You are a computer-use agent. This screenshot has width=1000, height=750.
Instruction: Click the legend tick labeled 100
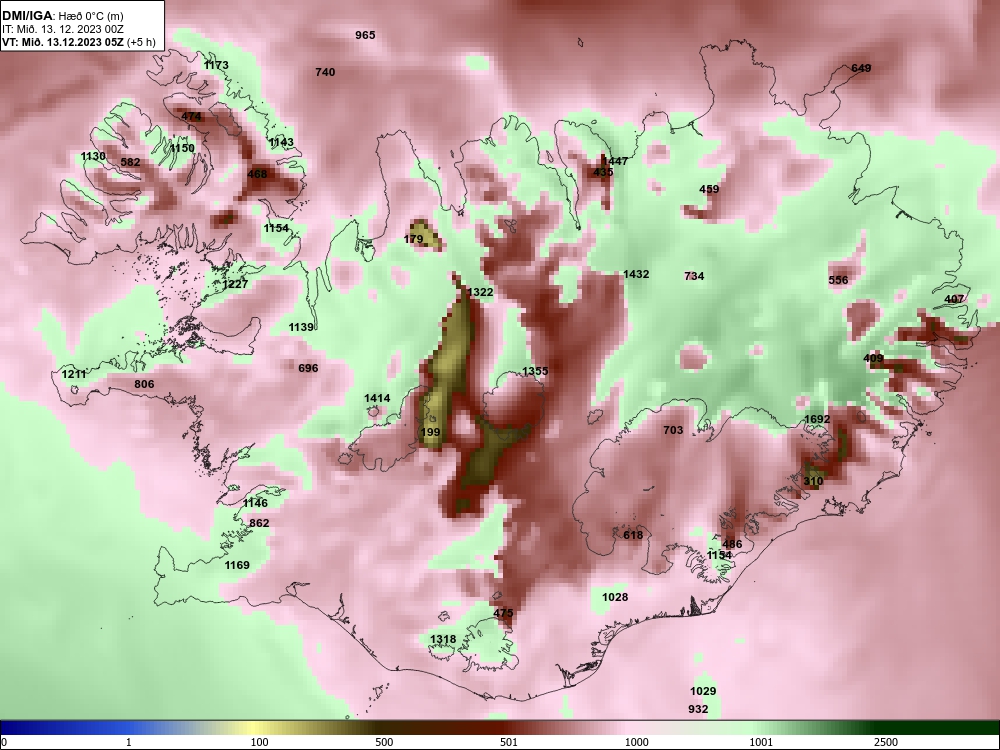click(x=259, y=742)
